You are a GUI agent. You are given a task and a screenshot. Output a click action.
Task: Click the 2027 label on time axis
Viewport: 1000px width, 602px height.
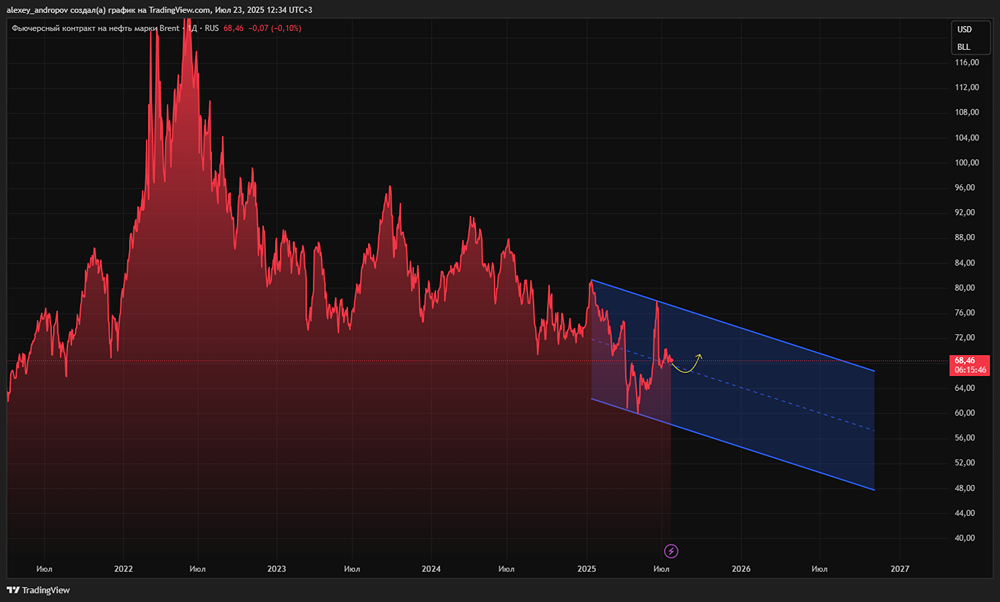coord(900,569)
